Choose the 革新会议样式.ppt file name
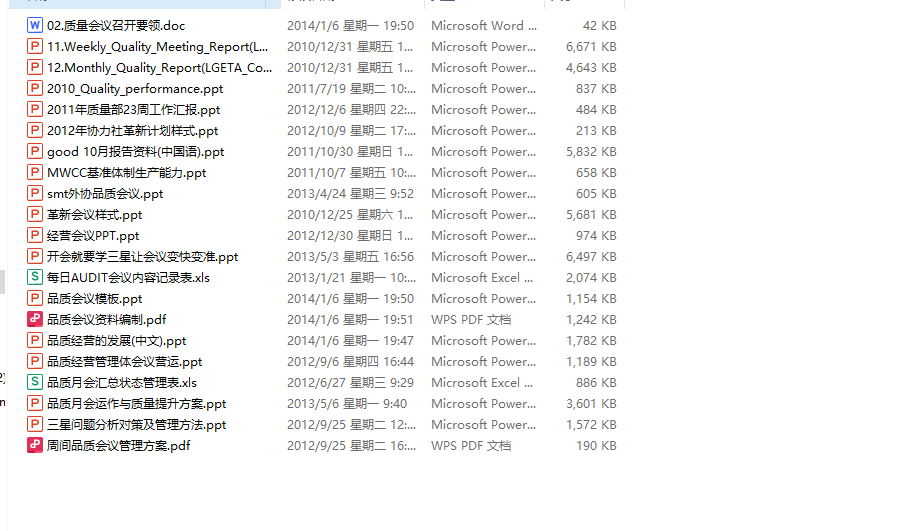Image resolution: width=899 pixels, height=531 pixels. [x=94, y=215]
